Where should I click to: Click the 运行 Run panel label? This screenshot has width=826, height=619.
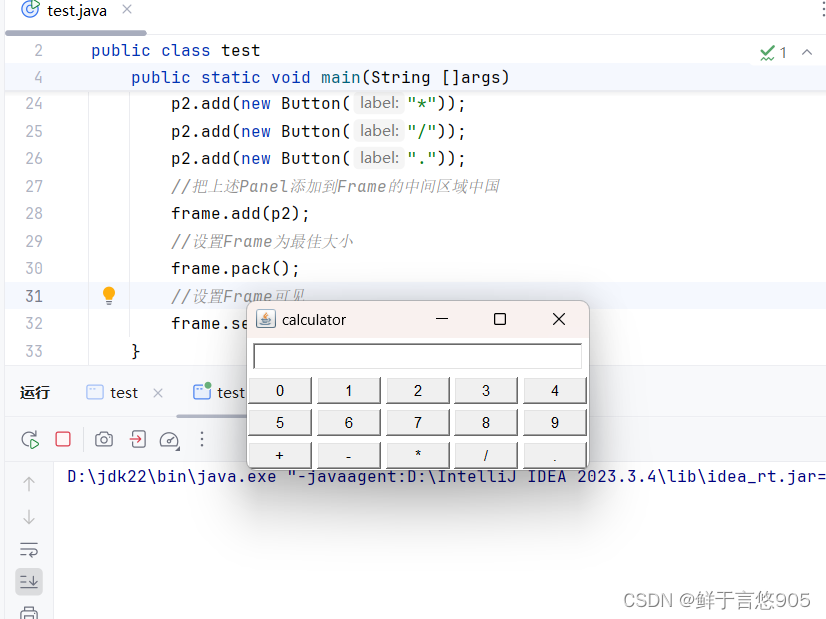coord(35,392)
